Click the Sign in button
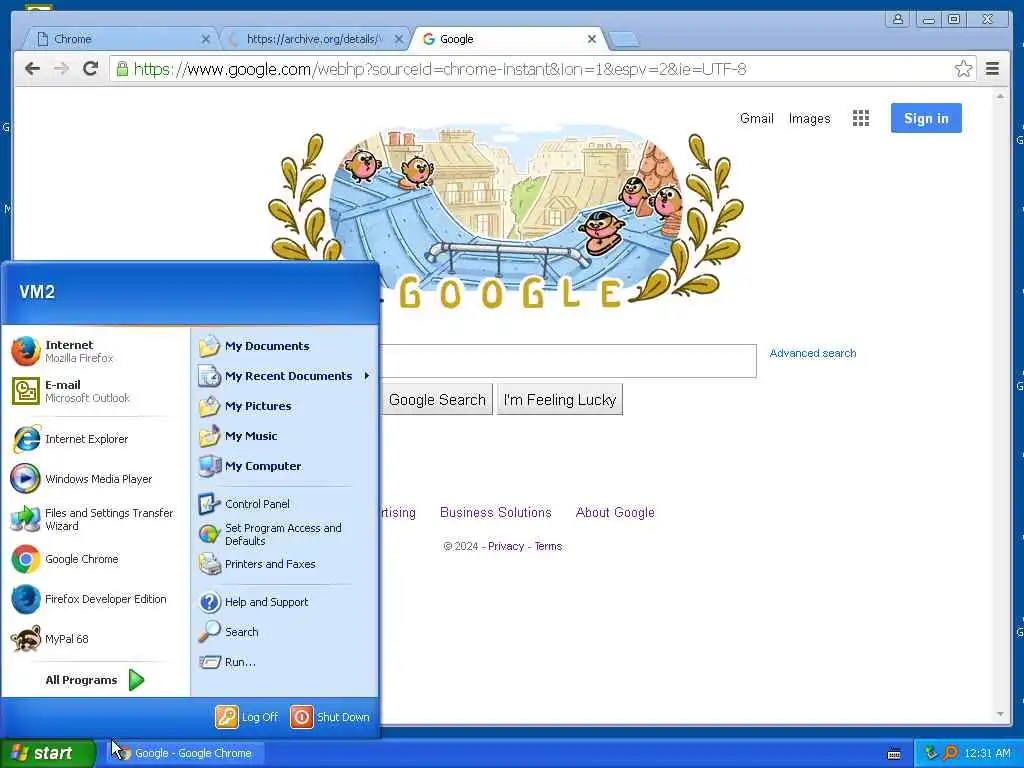Image resolution: width=1024 pixels, height=768 pixels. pyautogui.click(x=926, y=118)
